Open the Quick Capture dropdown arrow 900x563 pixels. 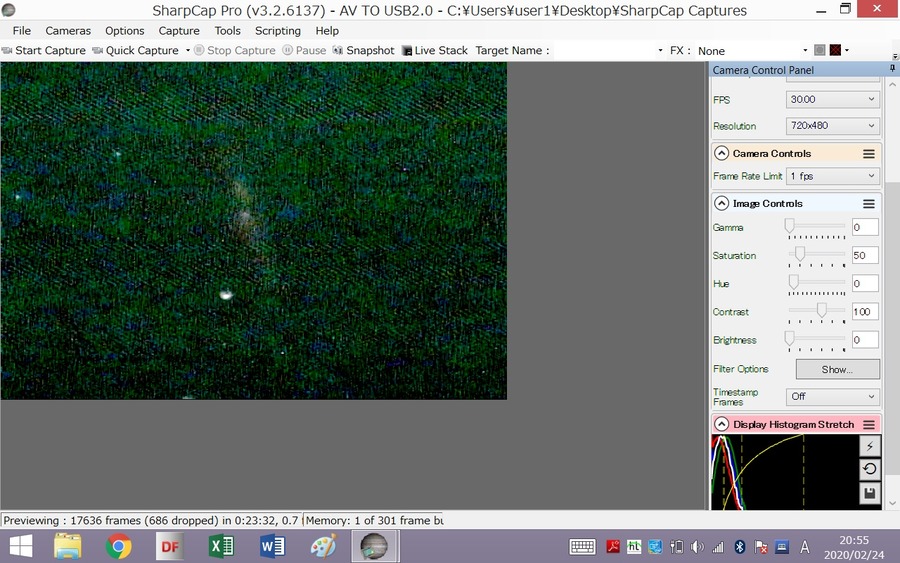[188, 51]
